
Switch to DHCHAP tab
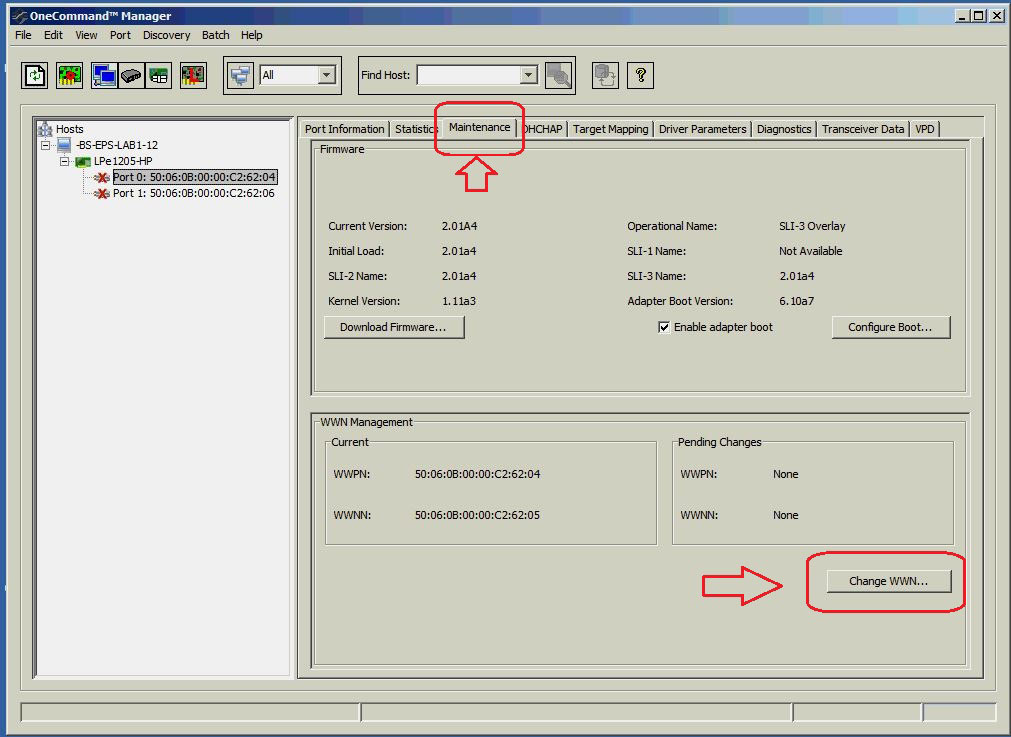coord(543,129)
